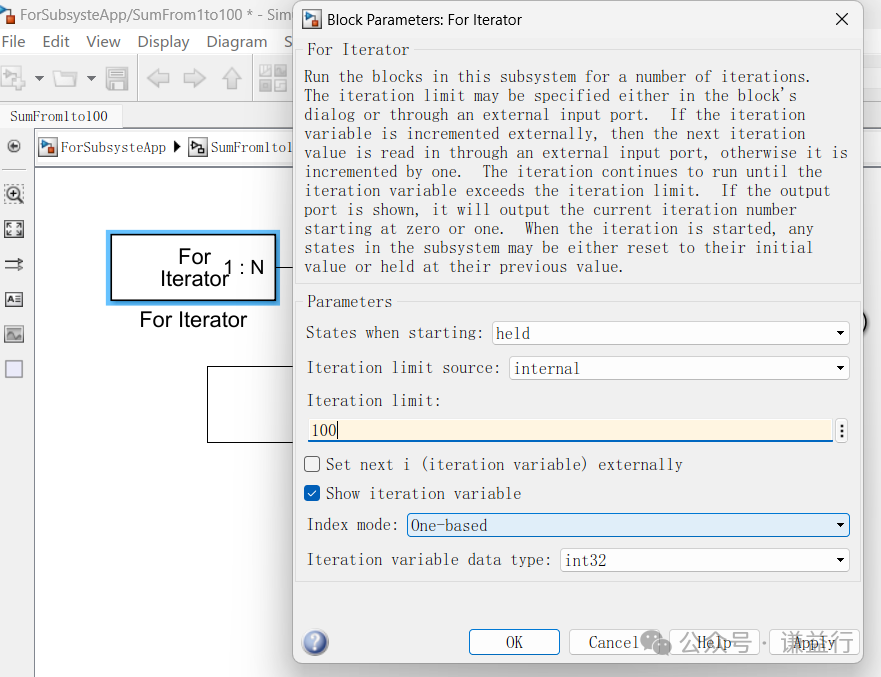The image size is (881, 677).
Task: Click the Iteration limit value spinner
Action: [x=841, y=428]
